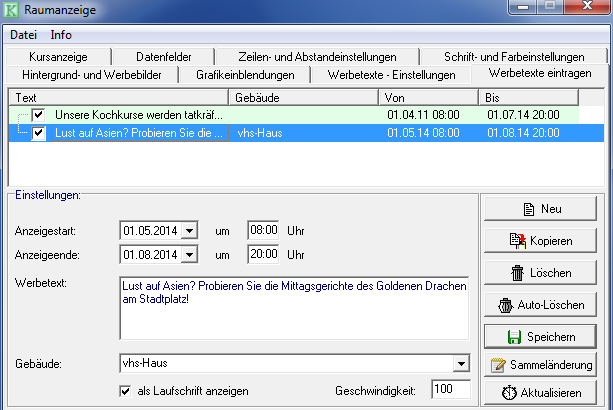This screenshot has height=410, width=613.
Task: Minimize the Raumanzeige window
Action: [523, 7]
